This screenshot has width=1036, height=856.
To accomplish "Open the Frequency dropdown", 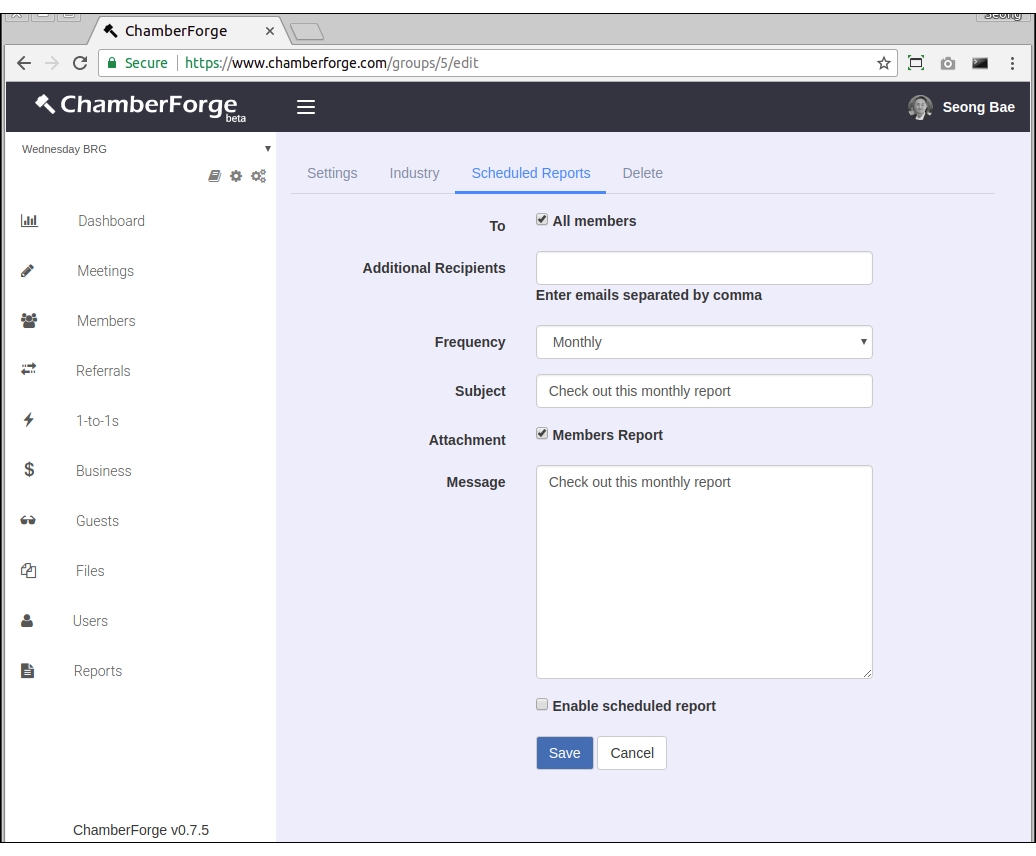I will (704, 342).
